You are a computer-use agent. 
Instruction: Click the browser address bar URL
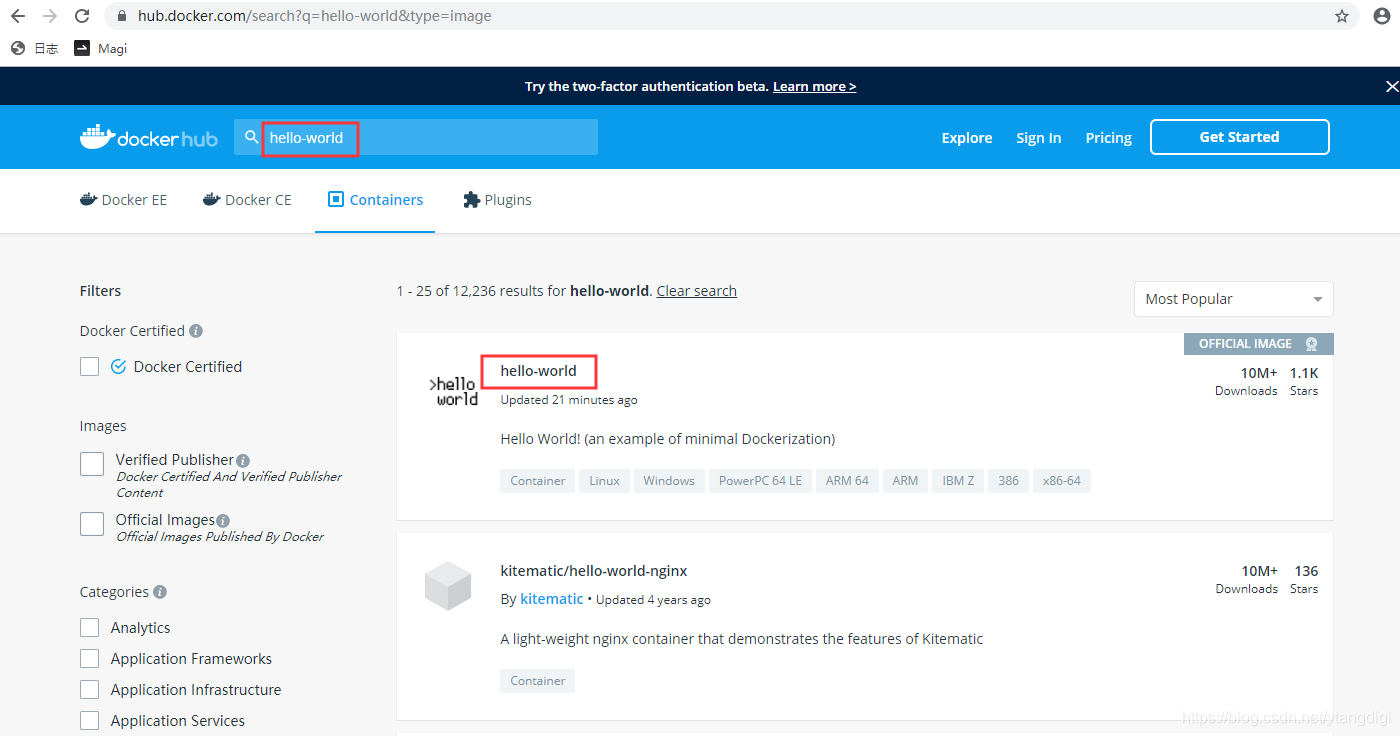click(315, 16)
